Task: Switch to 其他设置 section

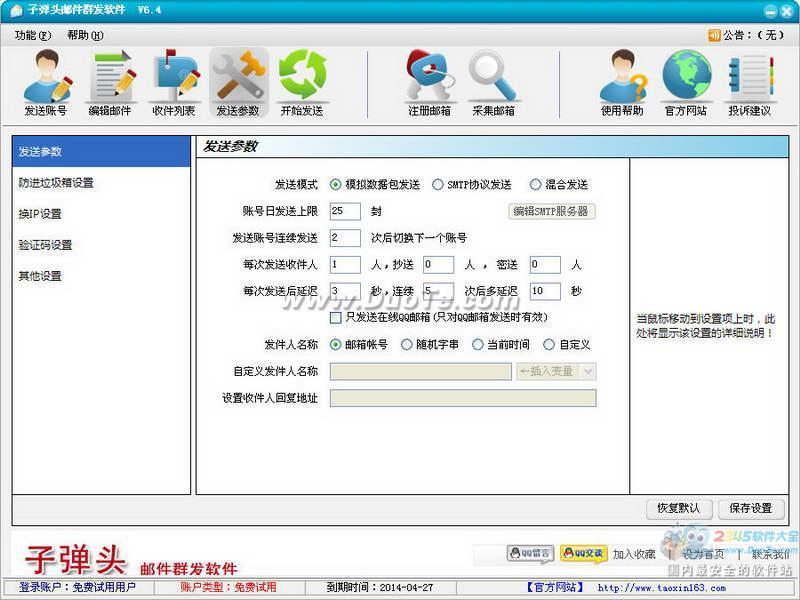Action: tap(101, 276)
